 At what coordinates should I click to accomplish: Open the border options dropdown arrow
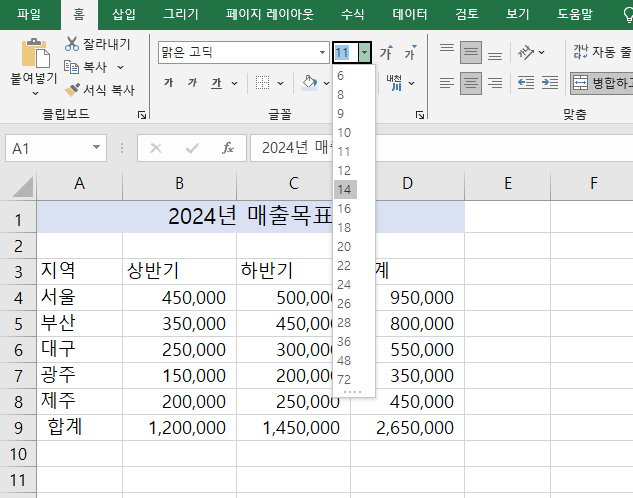point(280,84)
